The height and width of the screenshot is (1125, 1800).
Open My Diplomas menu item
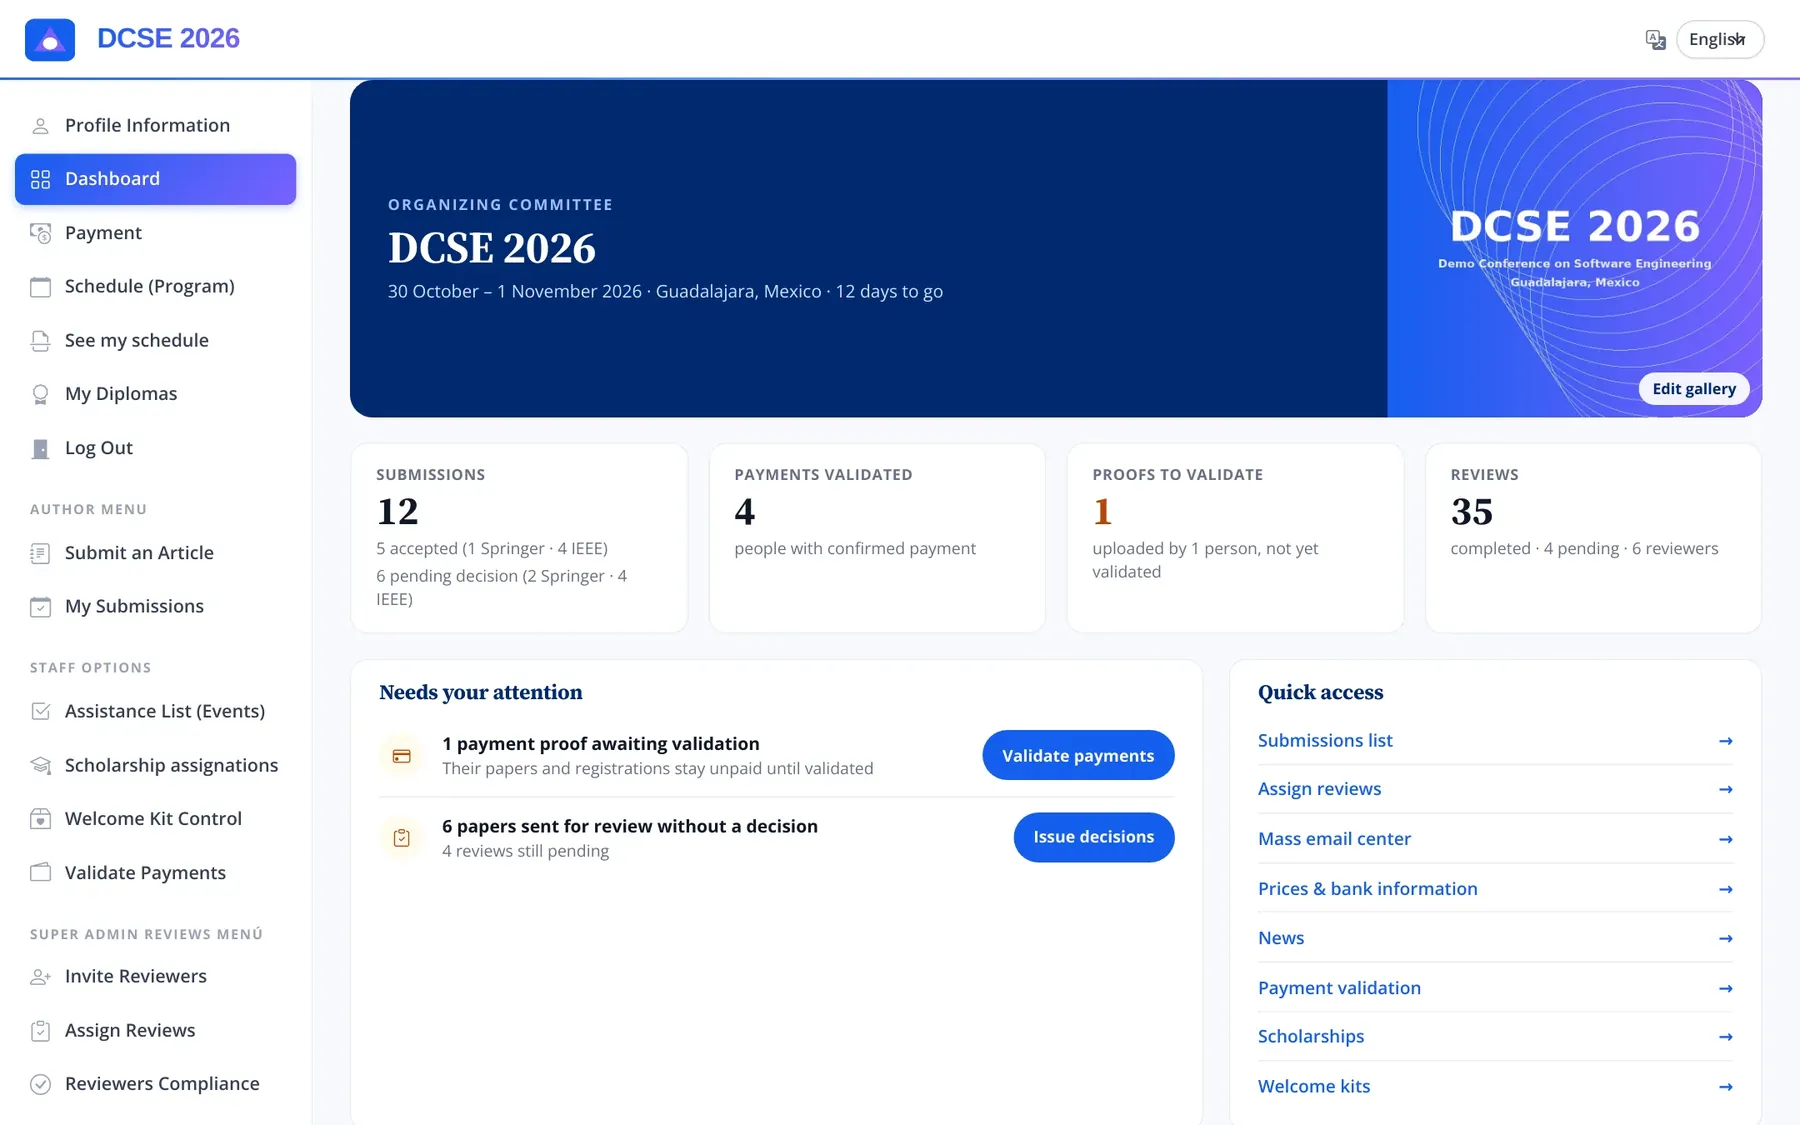[155, 394]
